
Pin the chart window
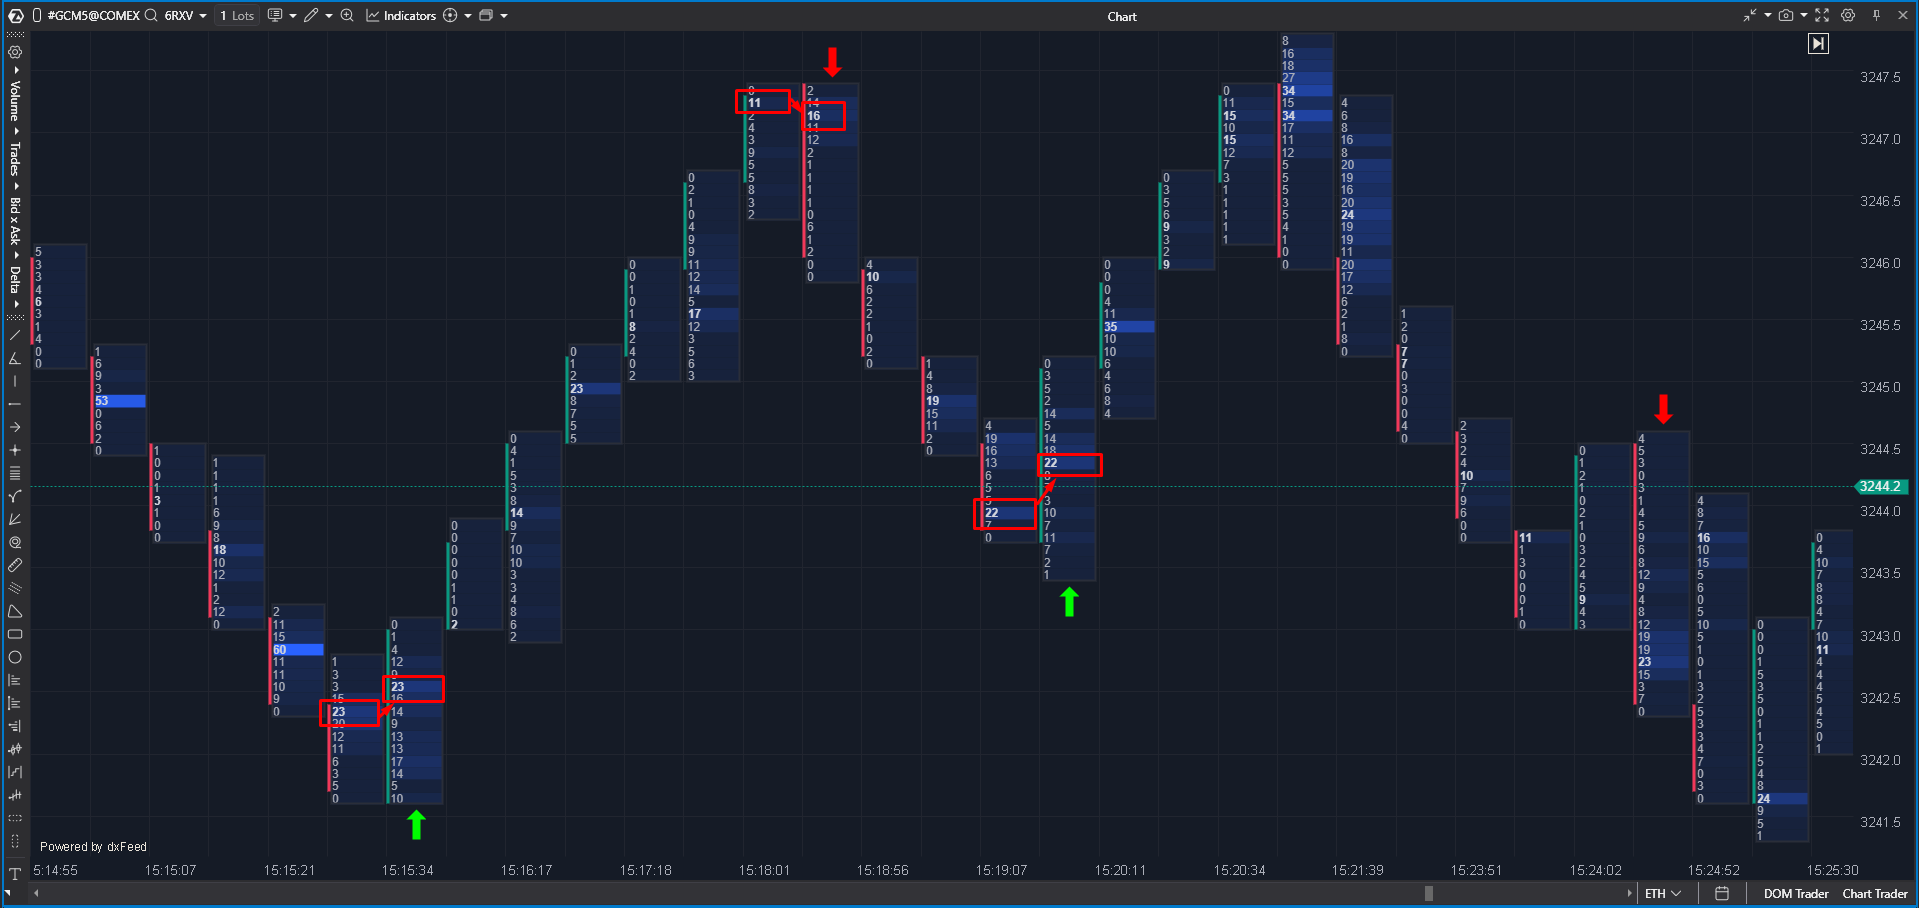click(x=1876, y=16)
